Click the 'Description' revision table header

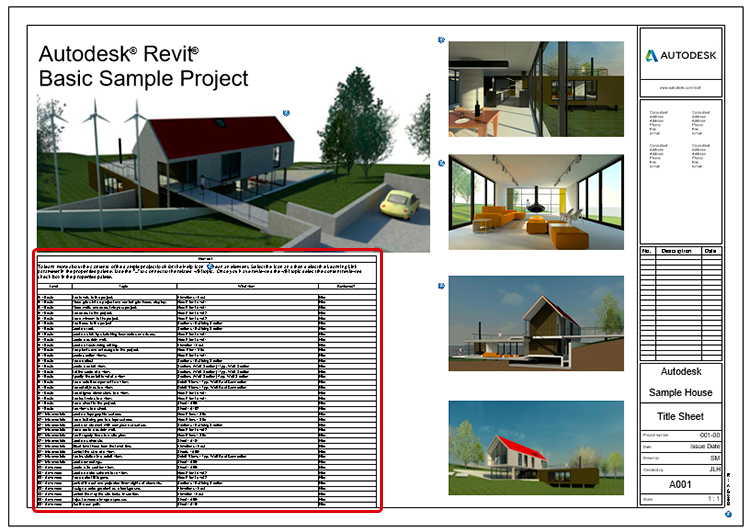click(676, 251)
